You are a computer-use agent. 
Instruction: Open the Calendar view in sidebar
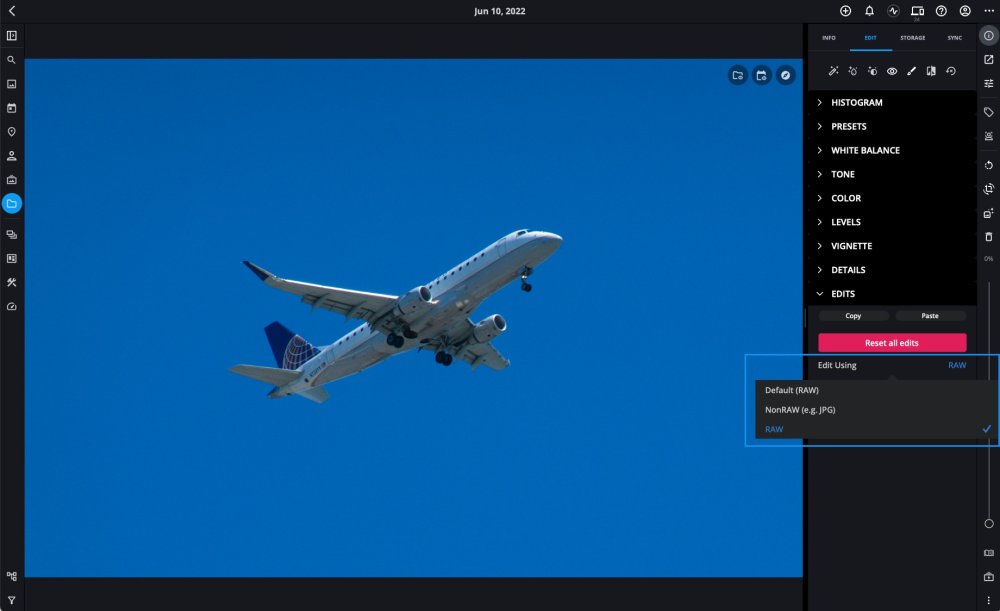(x=11, y=108)
